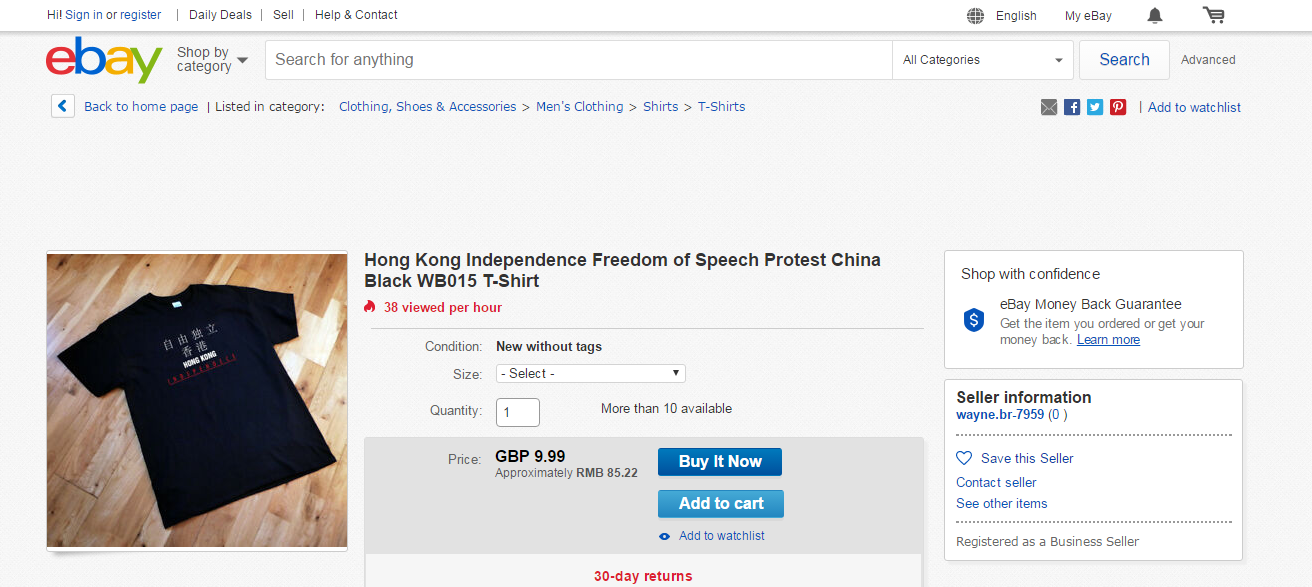The width and height of the screenshot is (1312, 587).
Task: Click the Buy It Now button
Action: (720, 462)
